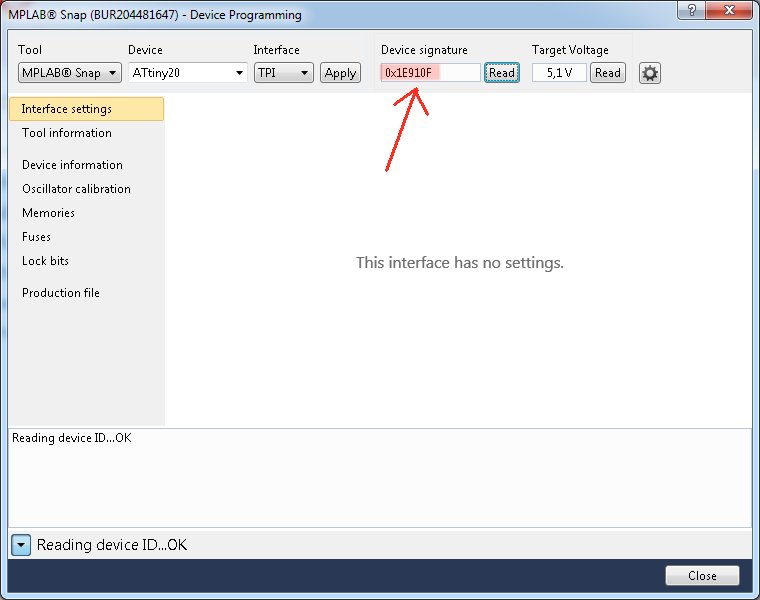Click the log line Reading device ID...OK

(x=72, y=438)
